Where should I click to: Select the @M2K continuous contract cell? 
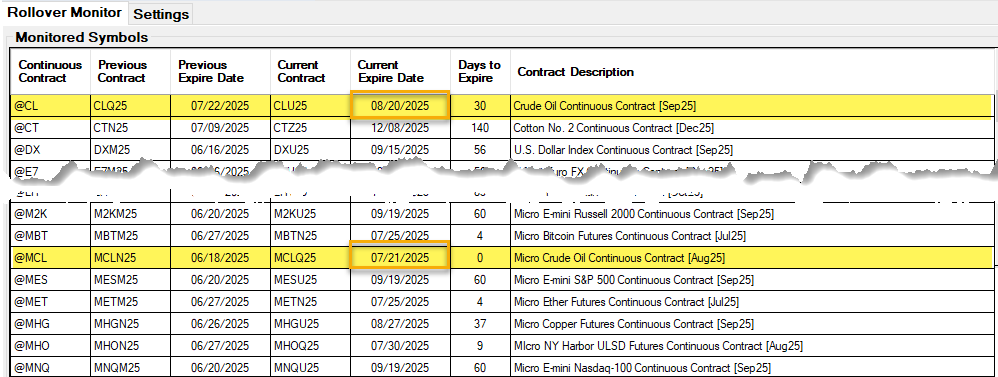click(51, 214)
